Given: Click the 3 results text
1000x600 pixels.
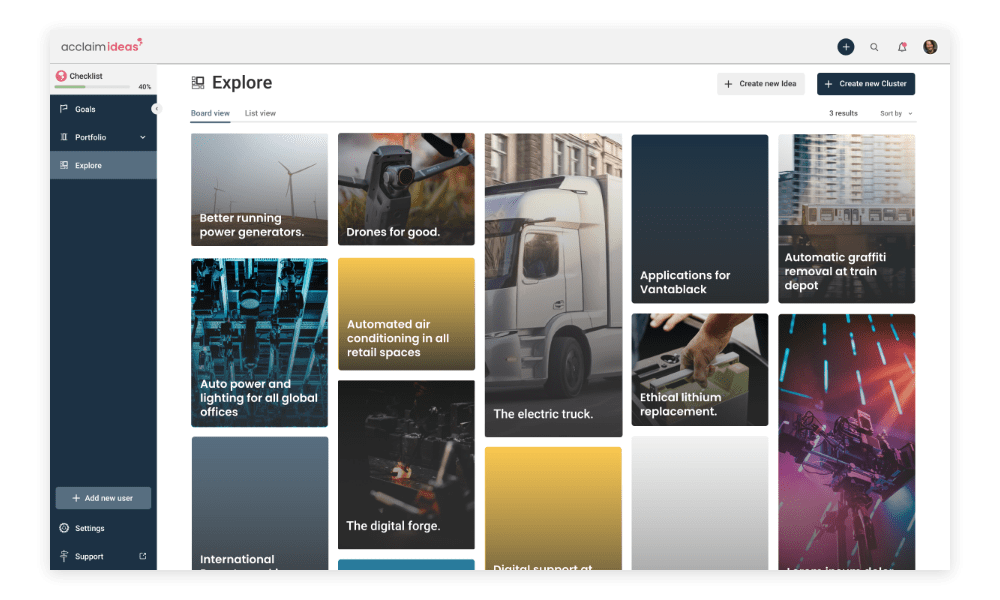Looking at the screenshot, I should [x=843, y=113].
